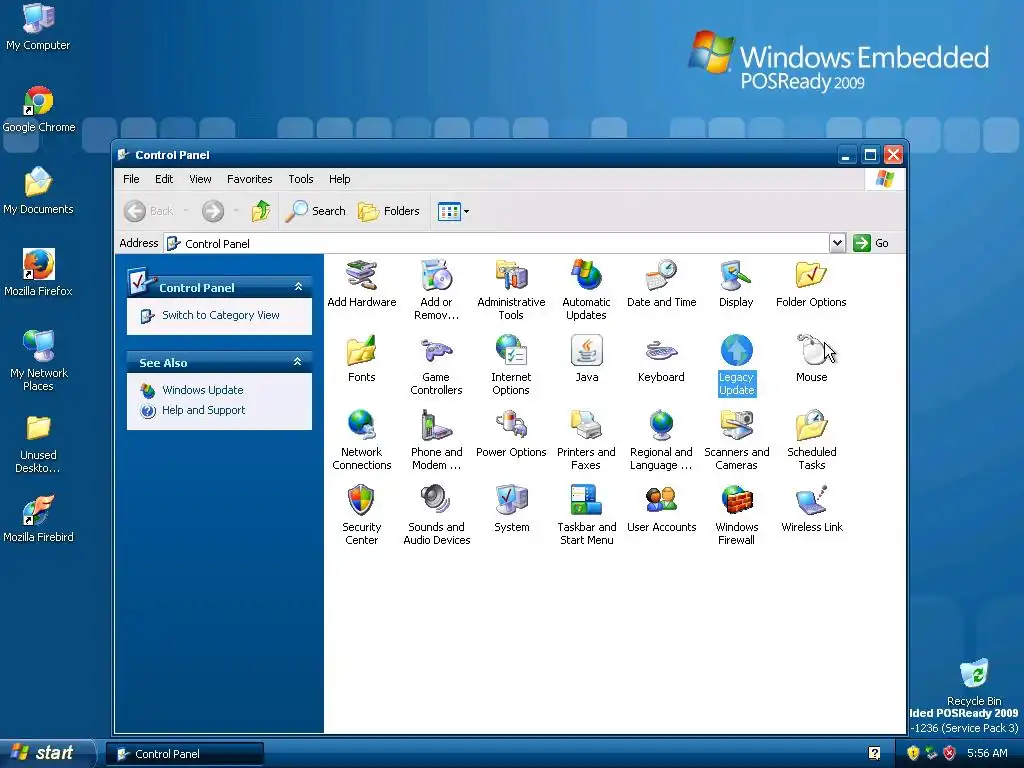Click the Up folder toolbar button
1024x768 pixels.
pos(261,211)
